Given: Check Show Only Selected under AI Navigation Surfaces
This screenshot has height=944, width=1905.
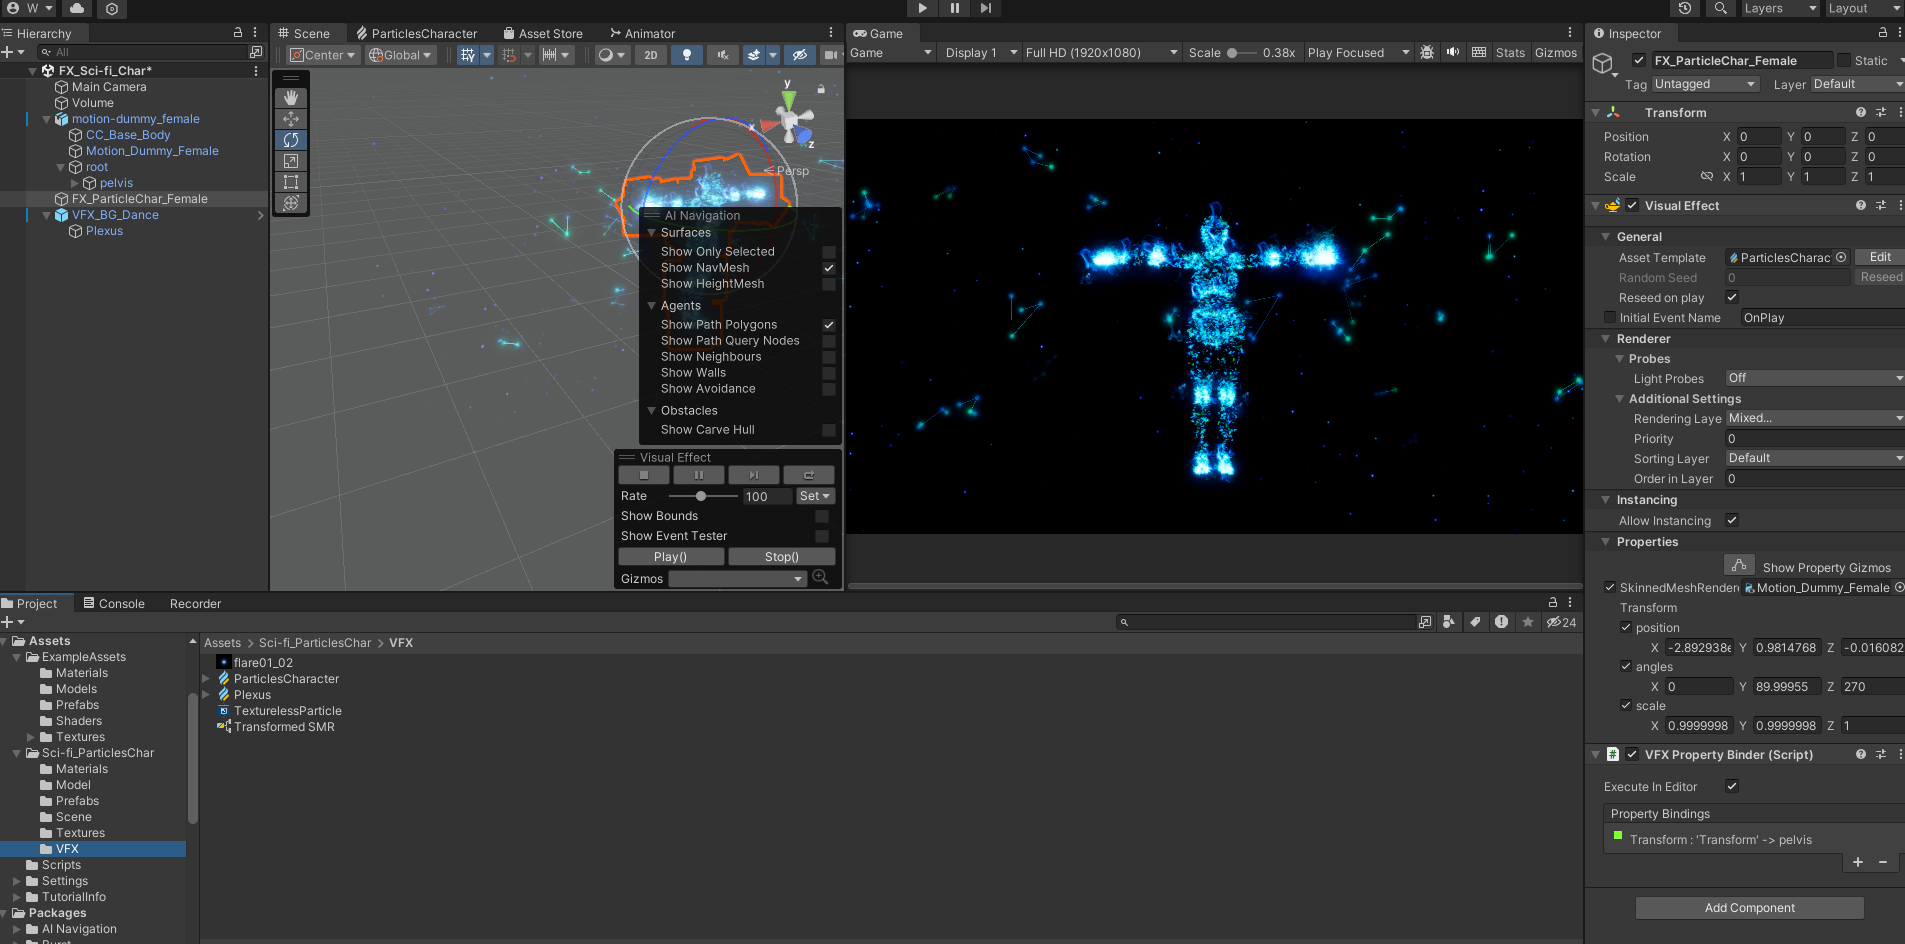Looking at the screenshot, I should click(829, 252).
